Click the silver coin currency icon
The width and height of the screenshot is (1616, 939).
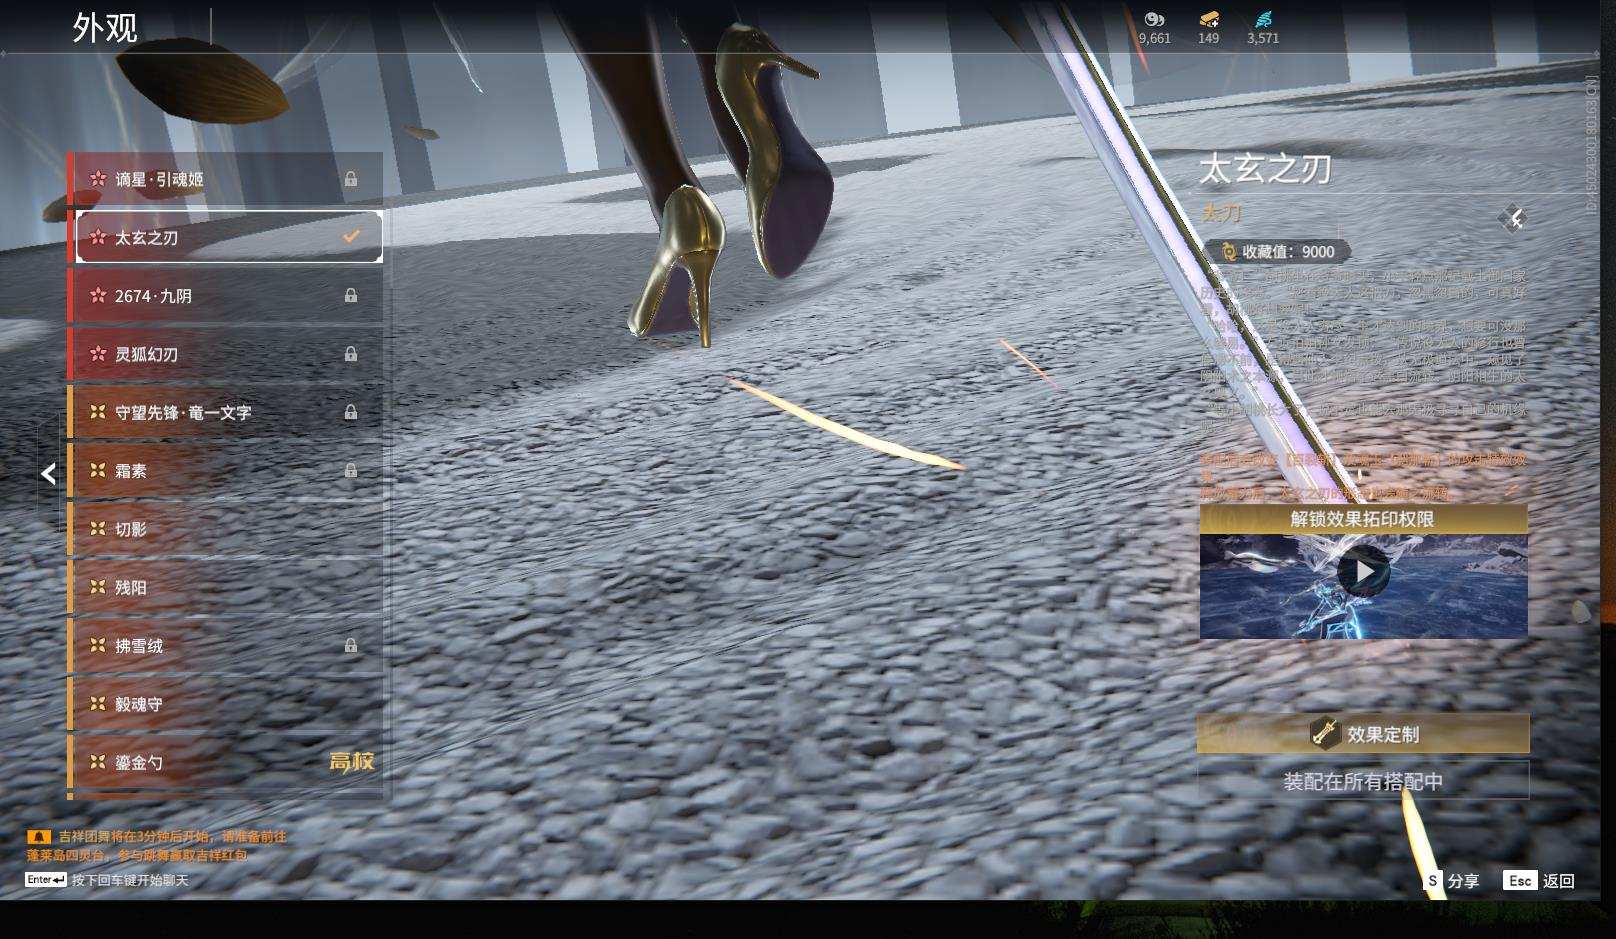pyautogui.click(x=1154, y=19)
